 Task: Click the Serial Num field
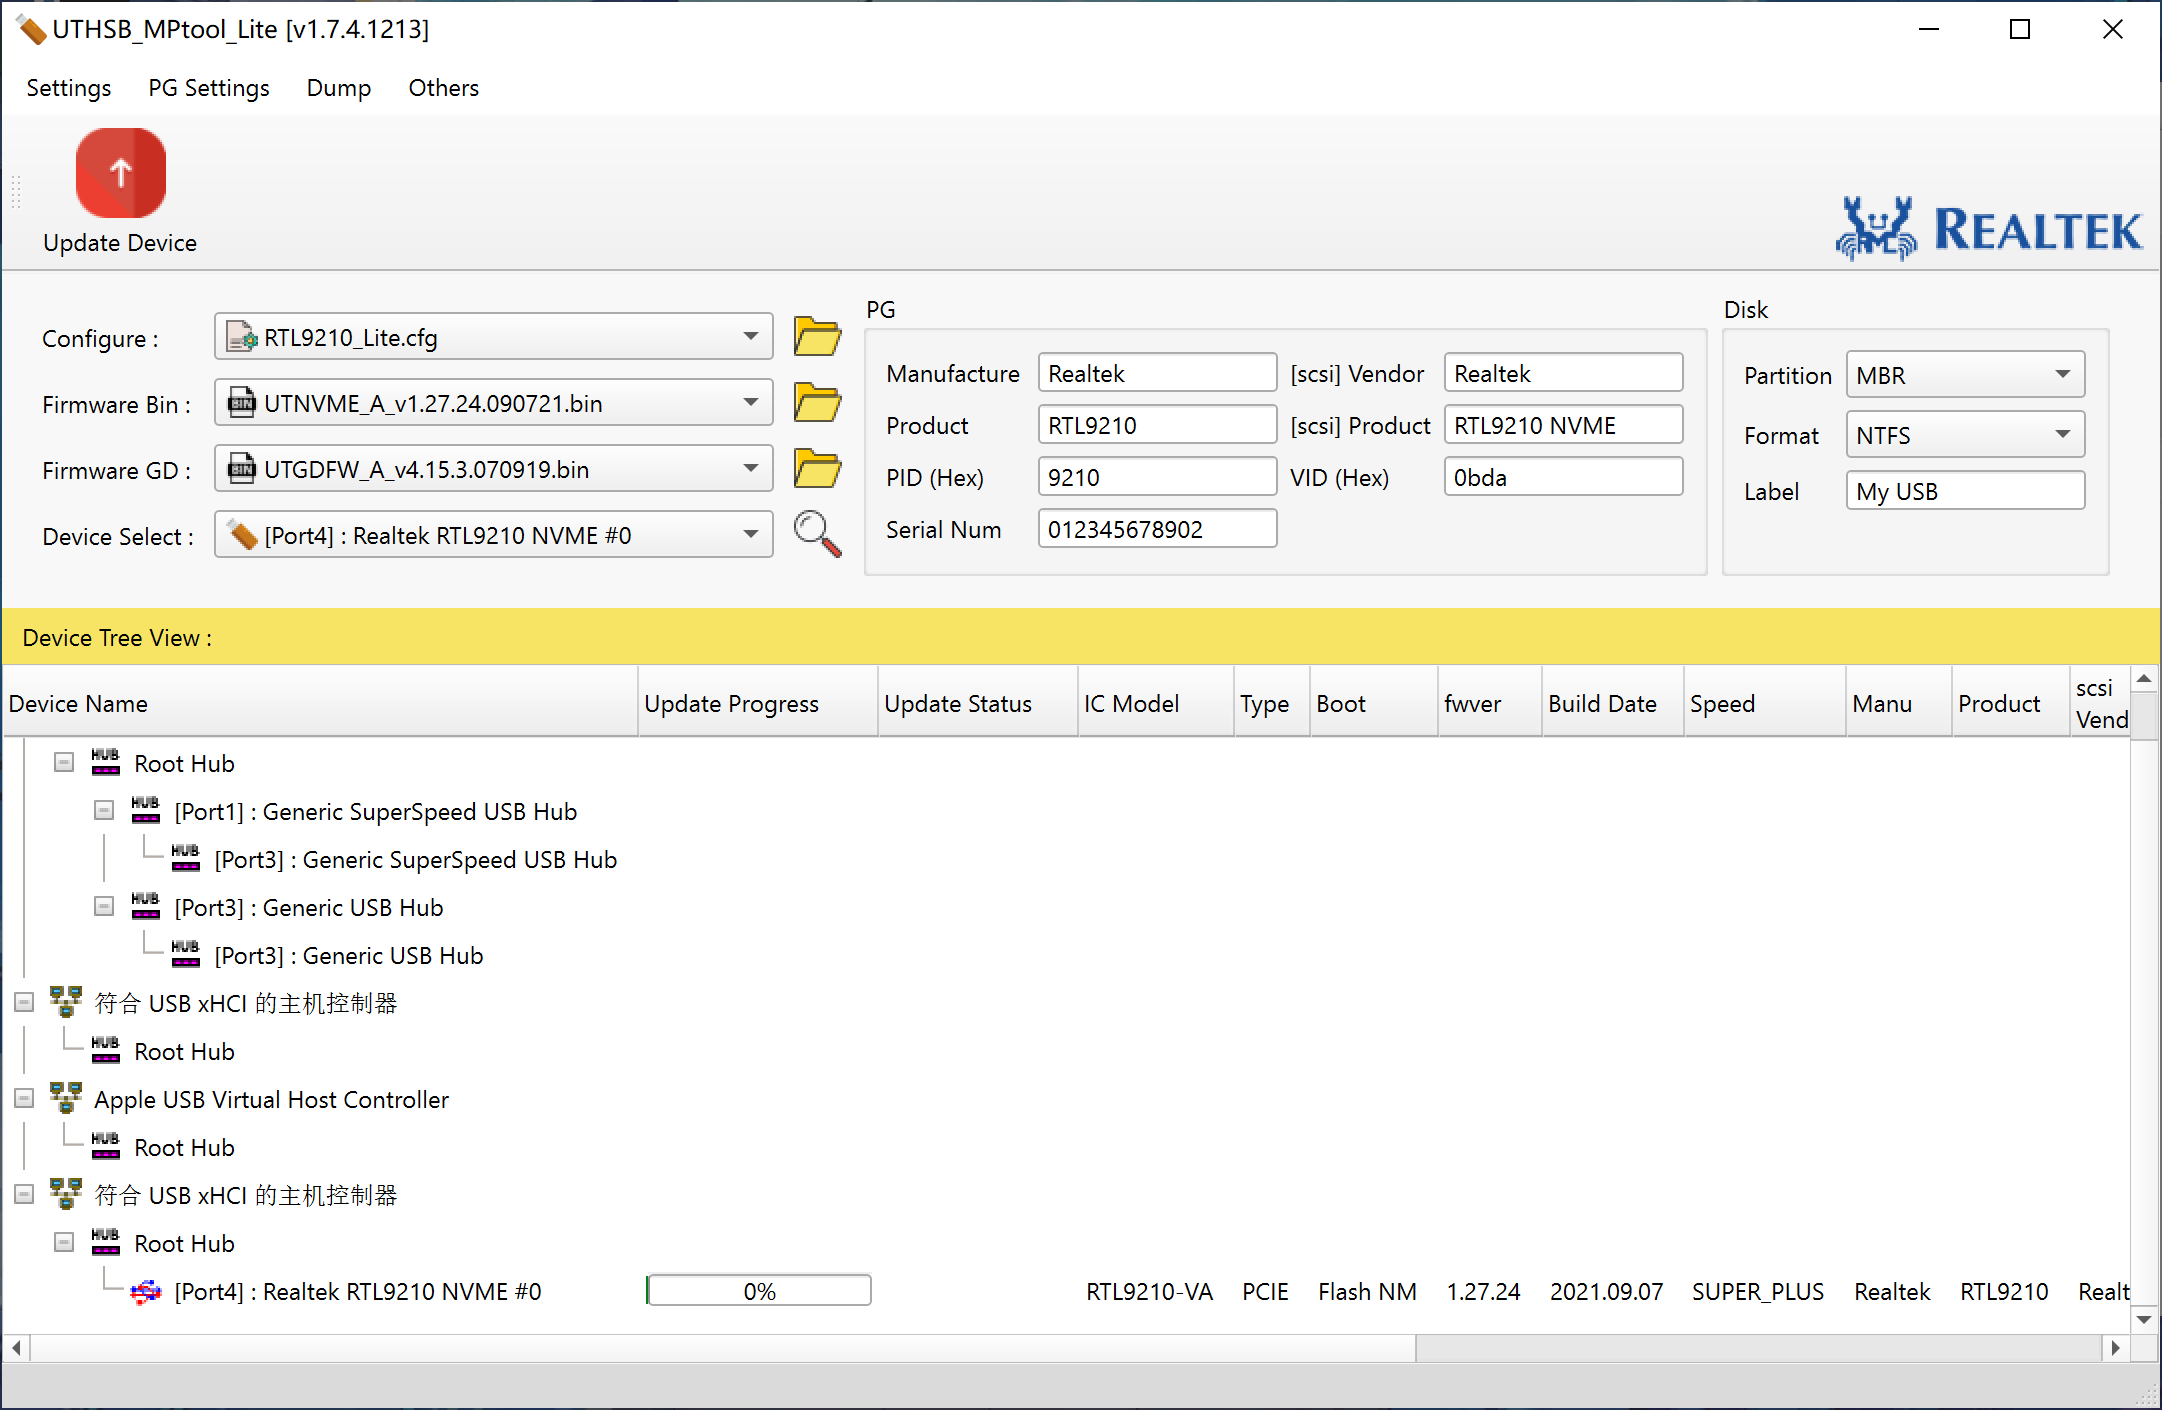click(1157, 529)
